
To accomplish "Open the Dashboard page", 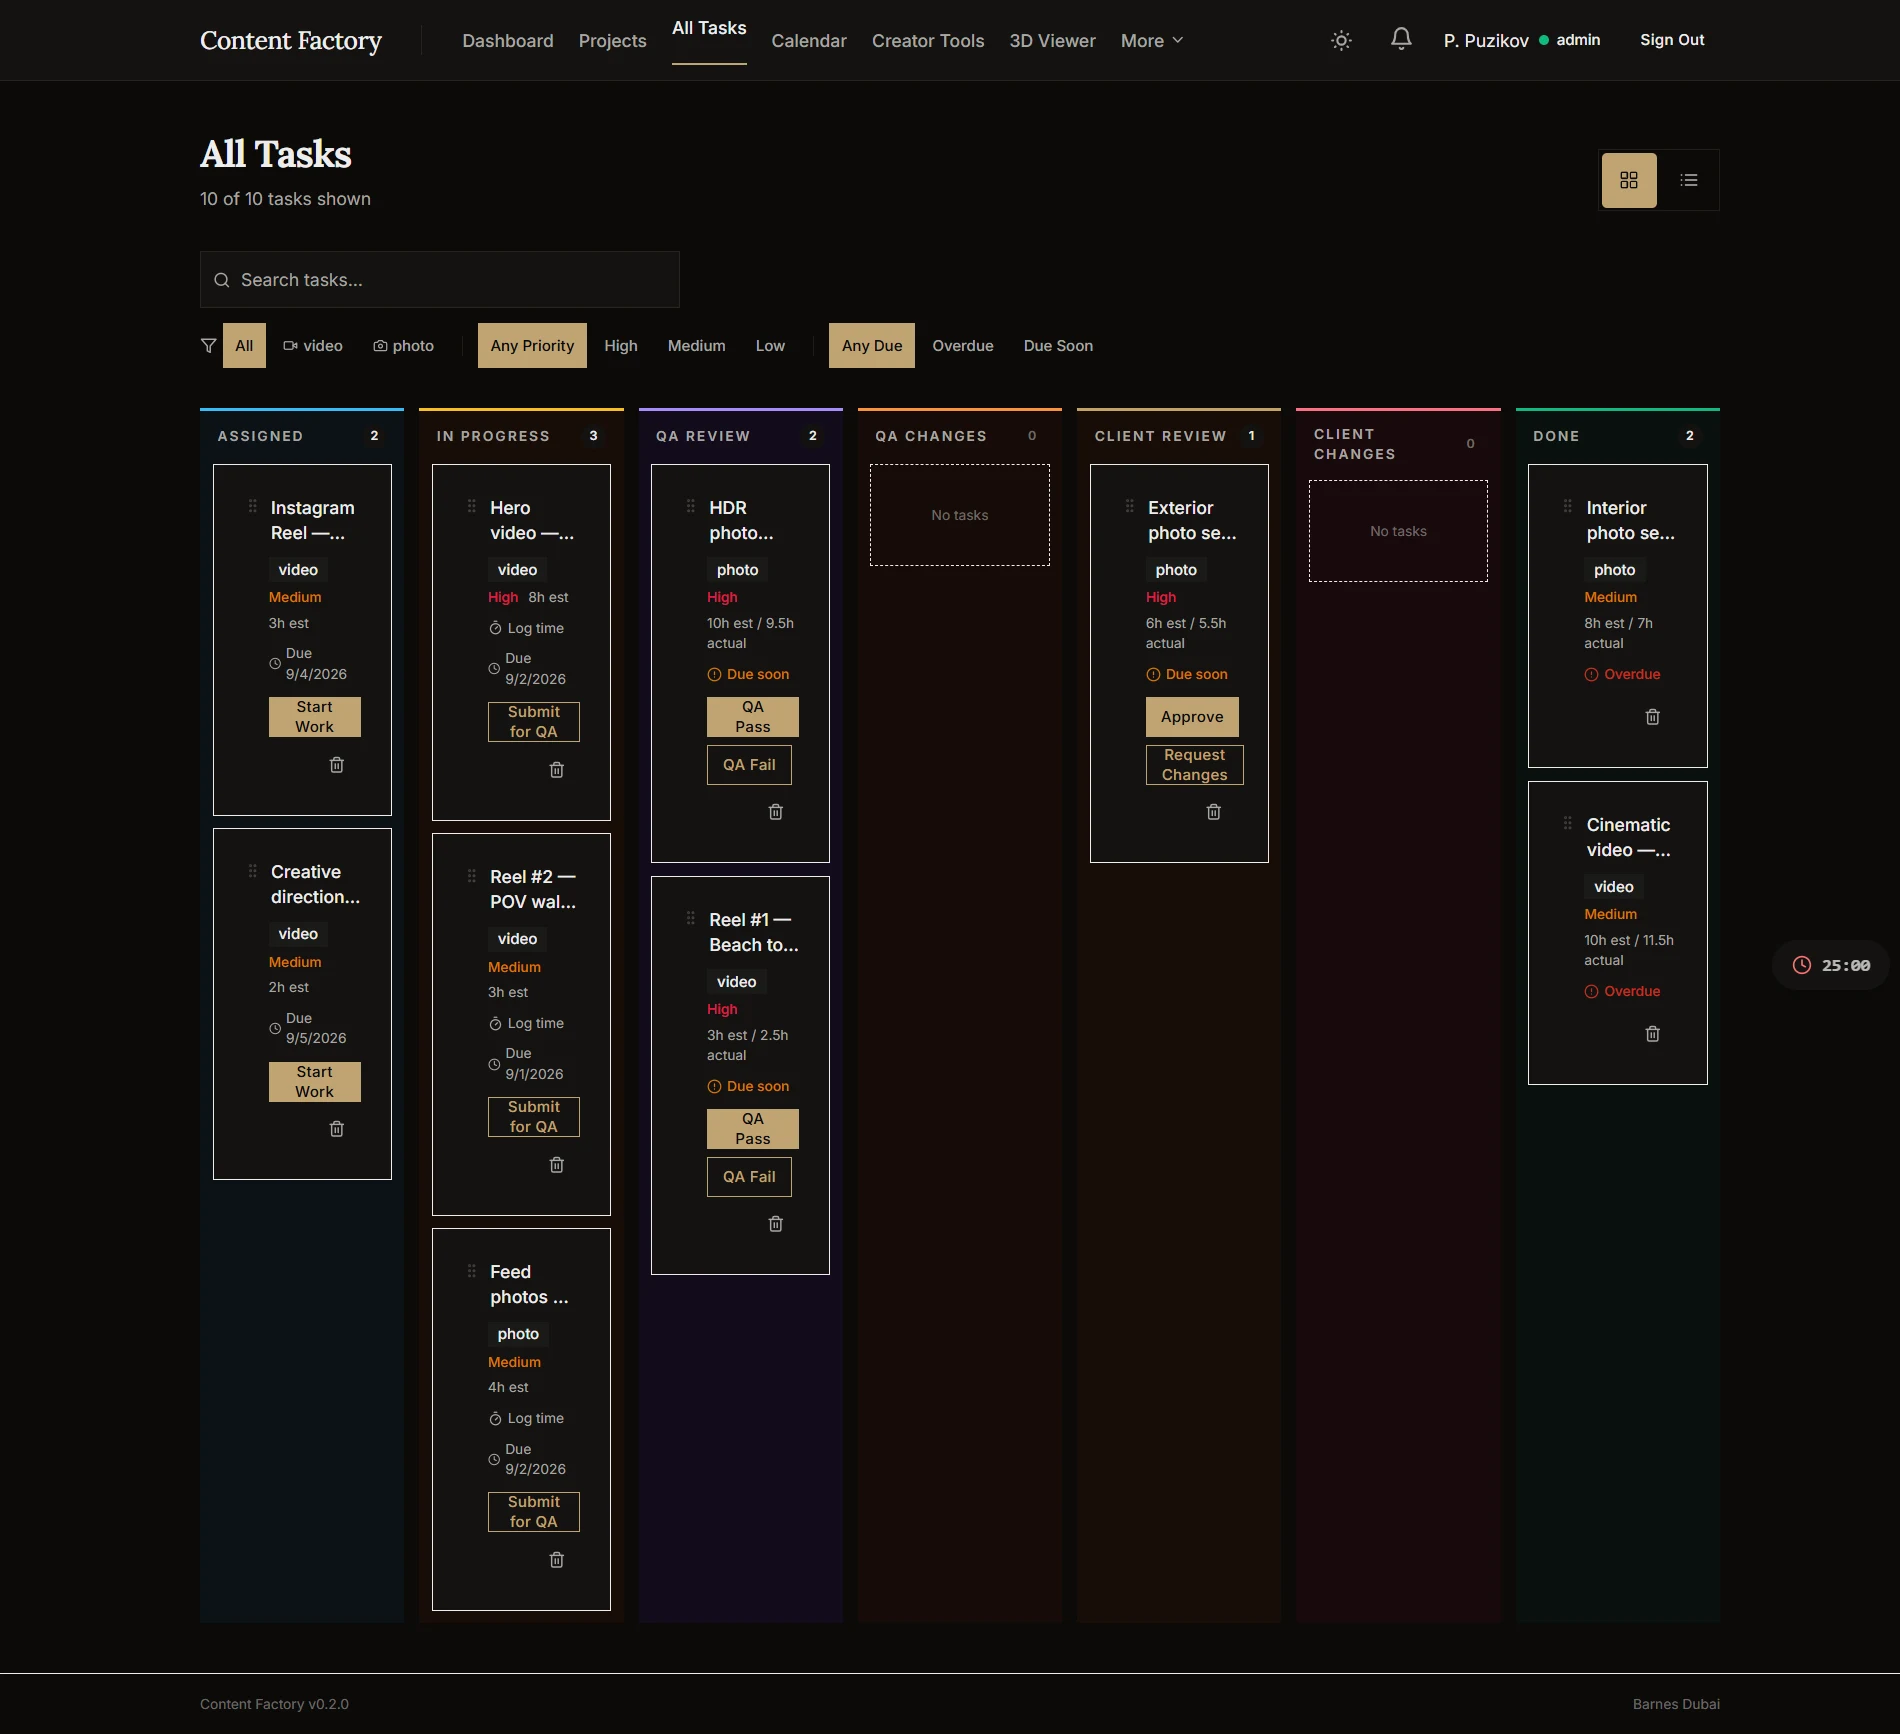I will coord(508,41).
